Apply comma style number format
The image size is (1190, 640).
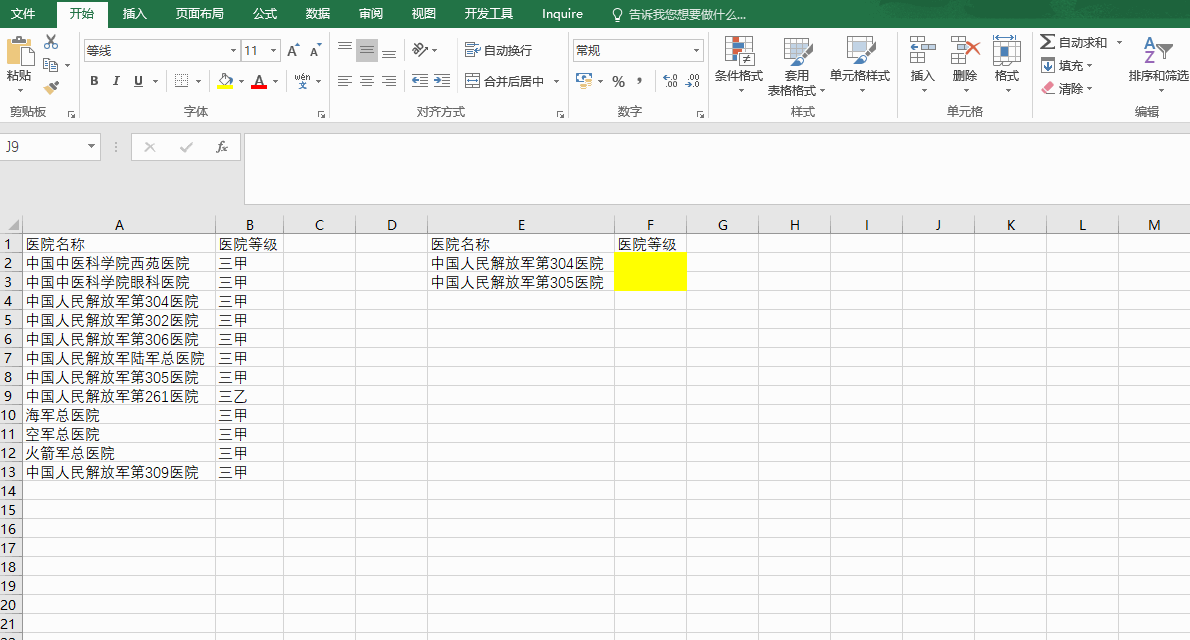(x=640, y=80)
